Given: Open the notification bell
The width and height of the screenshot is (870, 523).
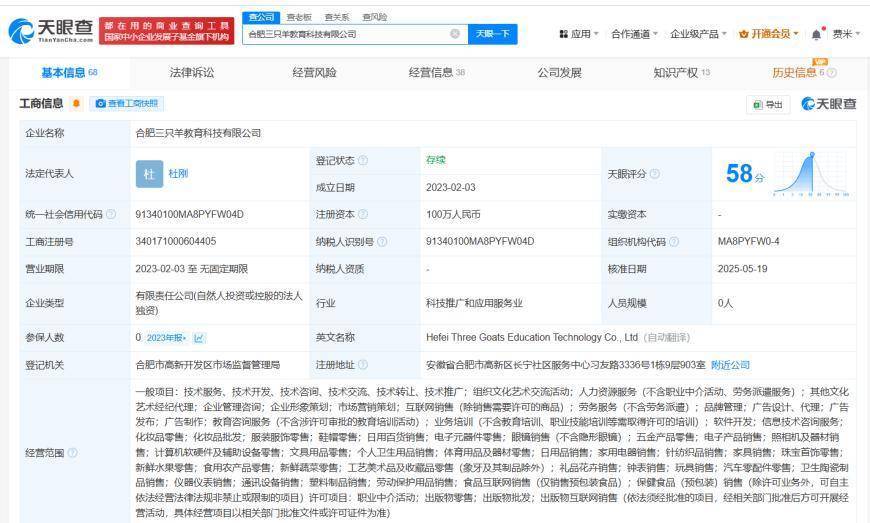Looking at the screenshot, I should pos(816,34).
